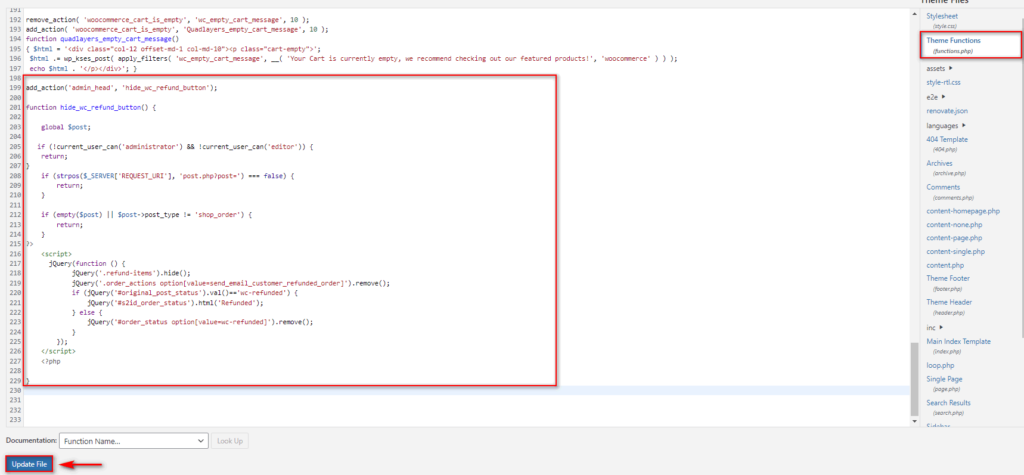The image size is (1024, 475).
Task: Expand the inc folder
Action: pos(935,327)
